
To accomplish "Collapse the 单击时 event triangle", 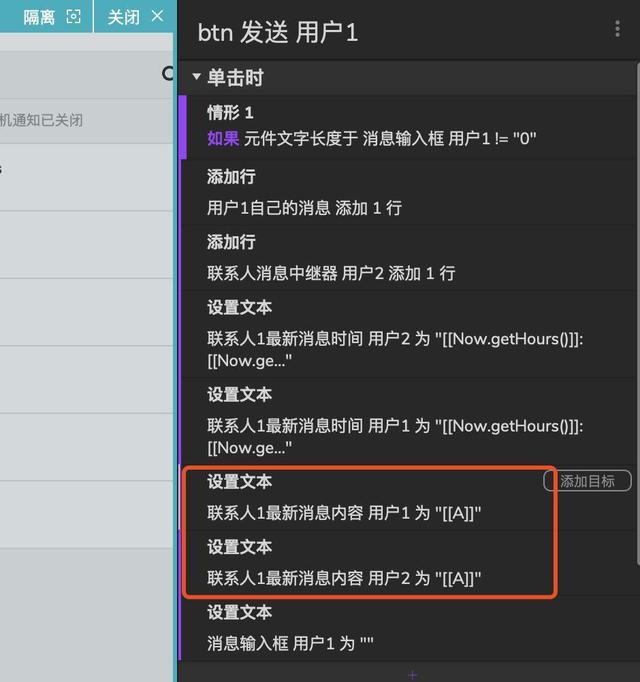I will 196,77.
